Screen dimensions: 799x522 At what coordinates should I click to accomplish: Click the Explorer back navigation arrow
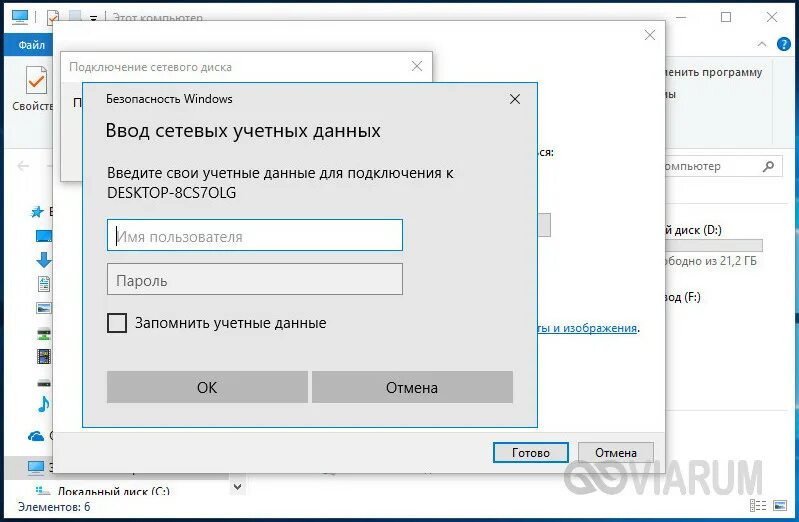click(x=23, y=166)
